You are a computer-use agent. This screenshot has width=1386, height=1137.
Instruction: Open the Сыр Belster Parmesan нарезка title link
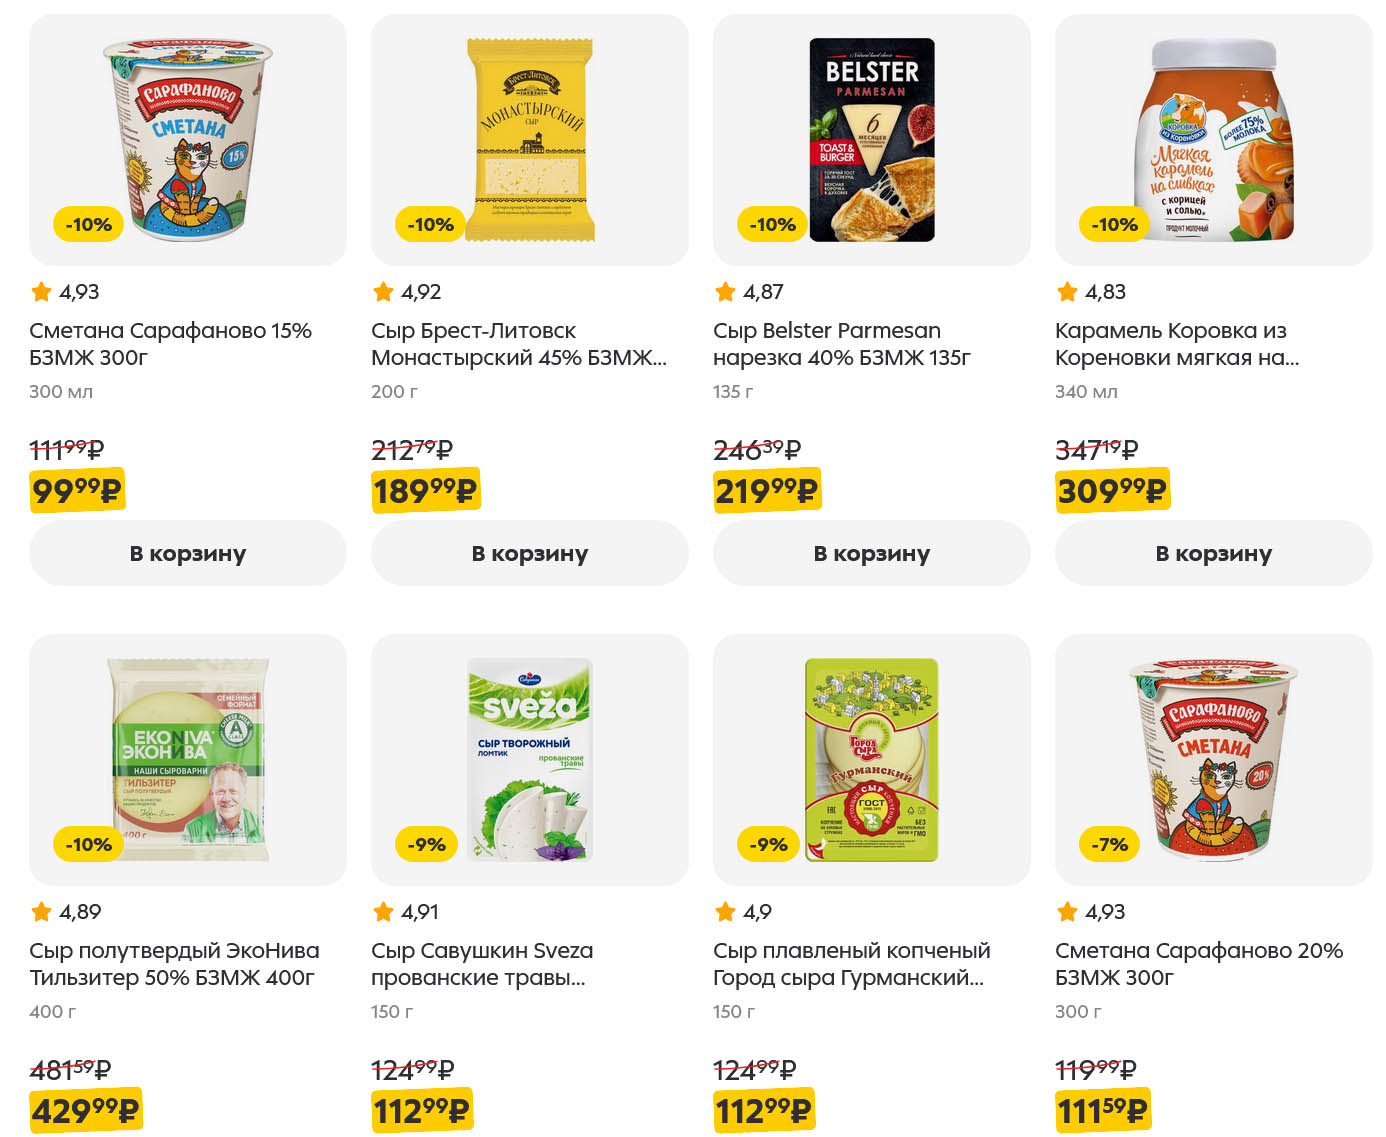pos(841,344)
